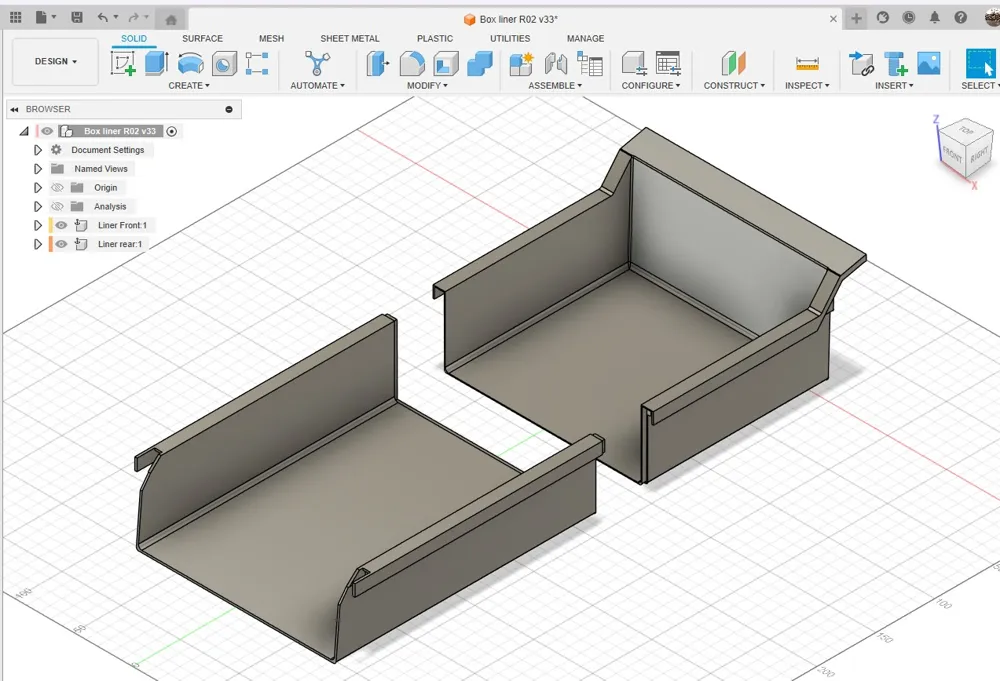Image resolution: width=1000 pixels, height=681 pixels.
Task: Open the Press Pull tool
Action: pos(376,64)
